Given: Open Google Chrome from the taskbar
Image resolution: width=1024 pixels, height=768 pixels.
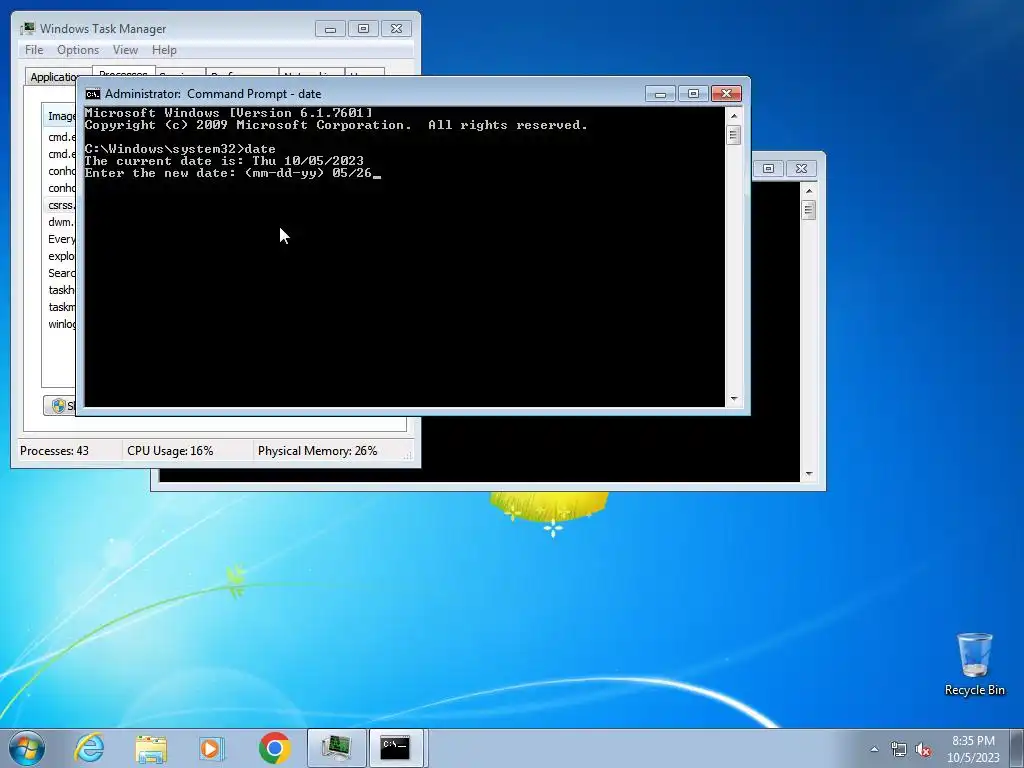Looking at the screenshot, I should pos(274,748).
